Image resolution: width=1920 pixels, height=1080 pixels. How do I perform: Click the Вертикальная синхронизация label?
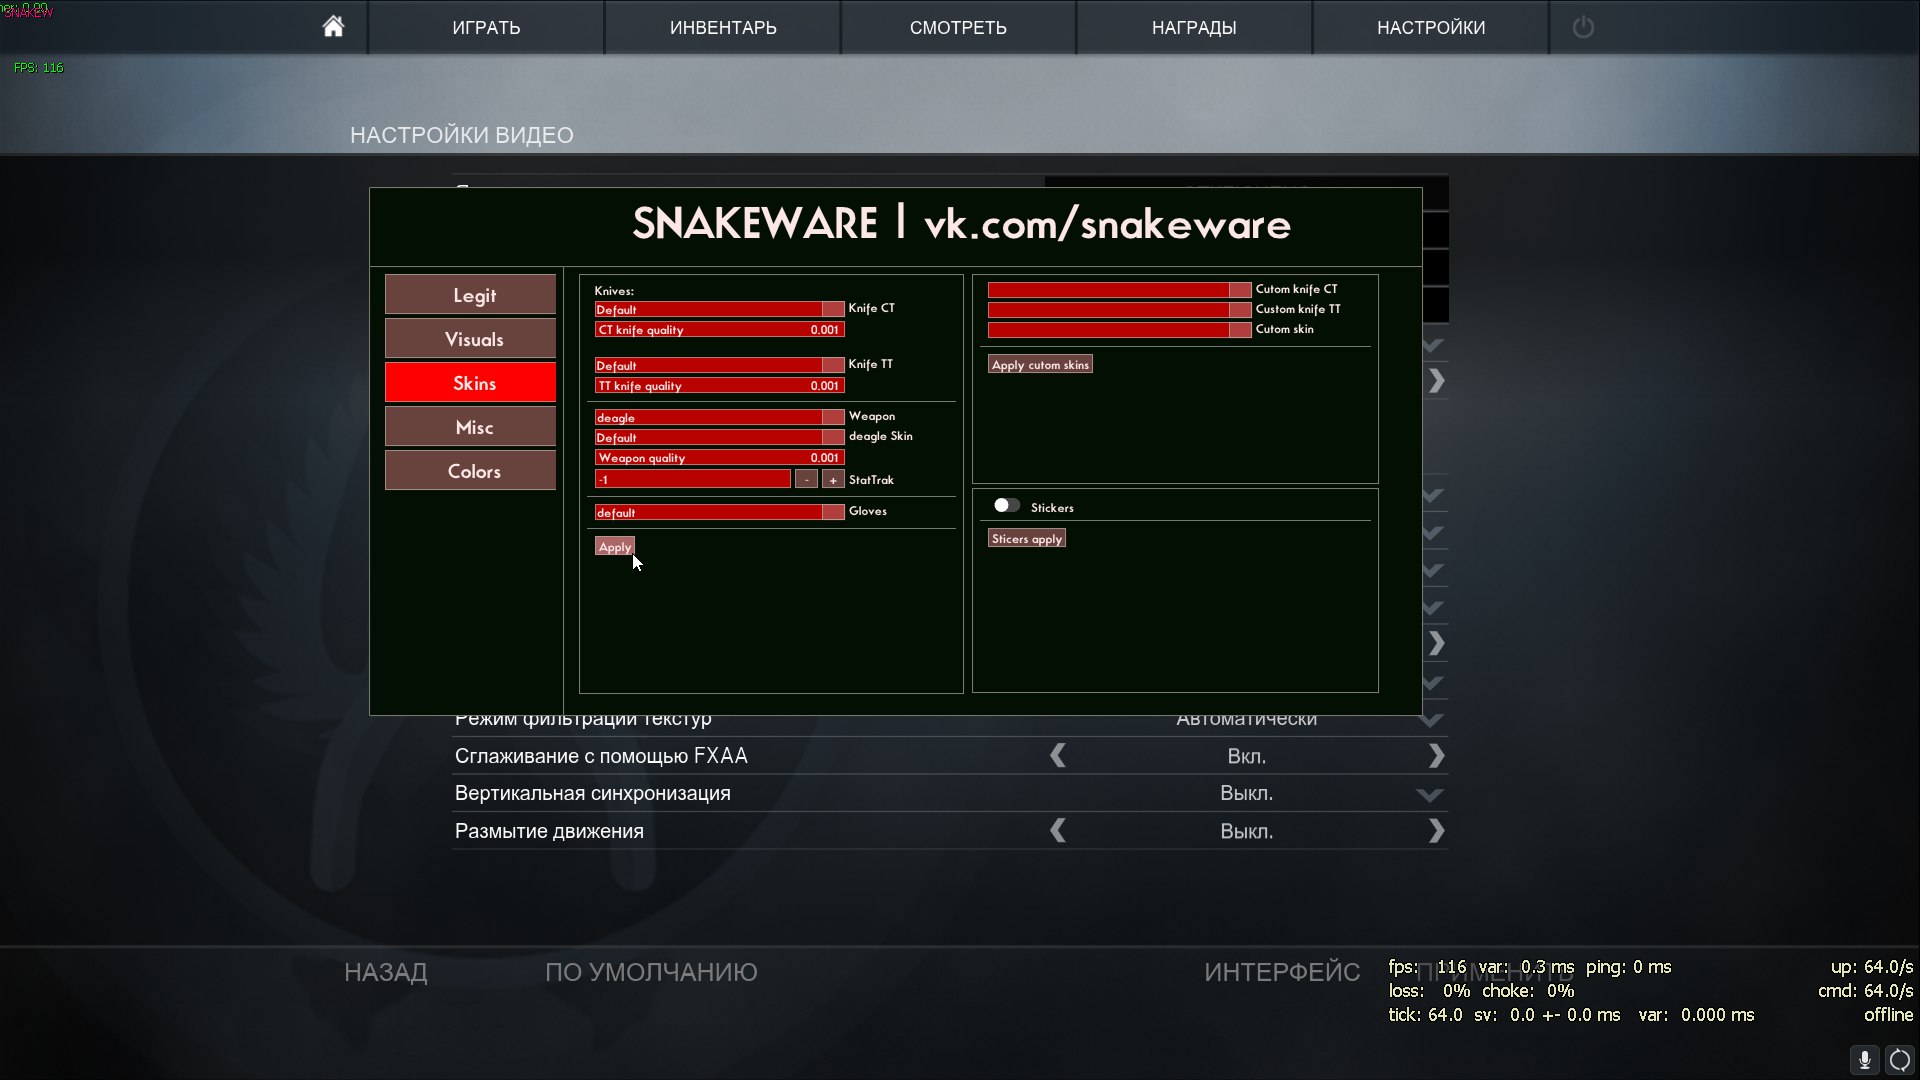pyautogui.click(x=592, y=793)
